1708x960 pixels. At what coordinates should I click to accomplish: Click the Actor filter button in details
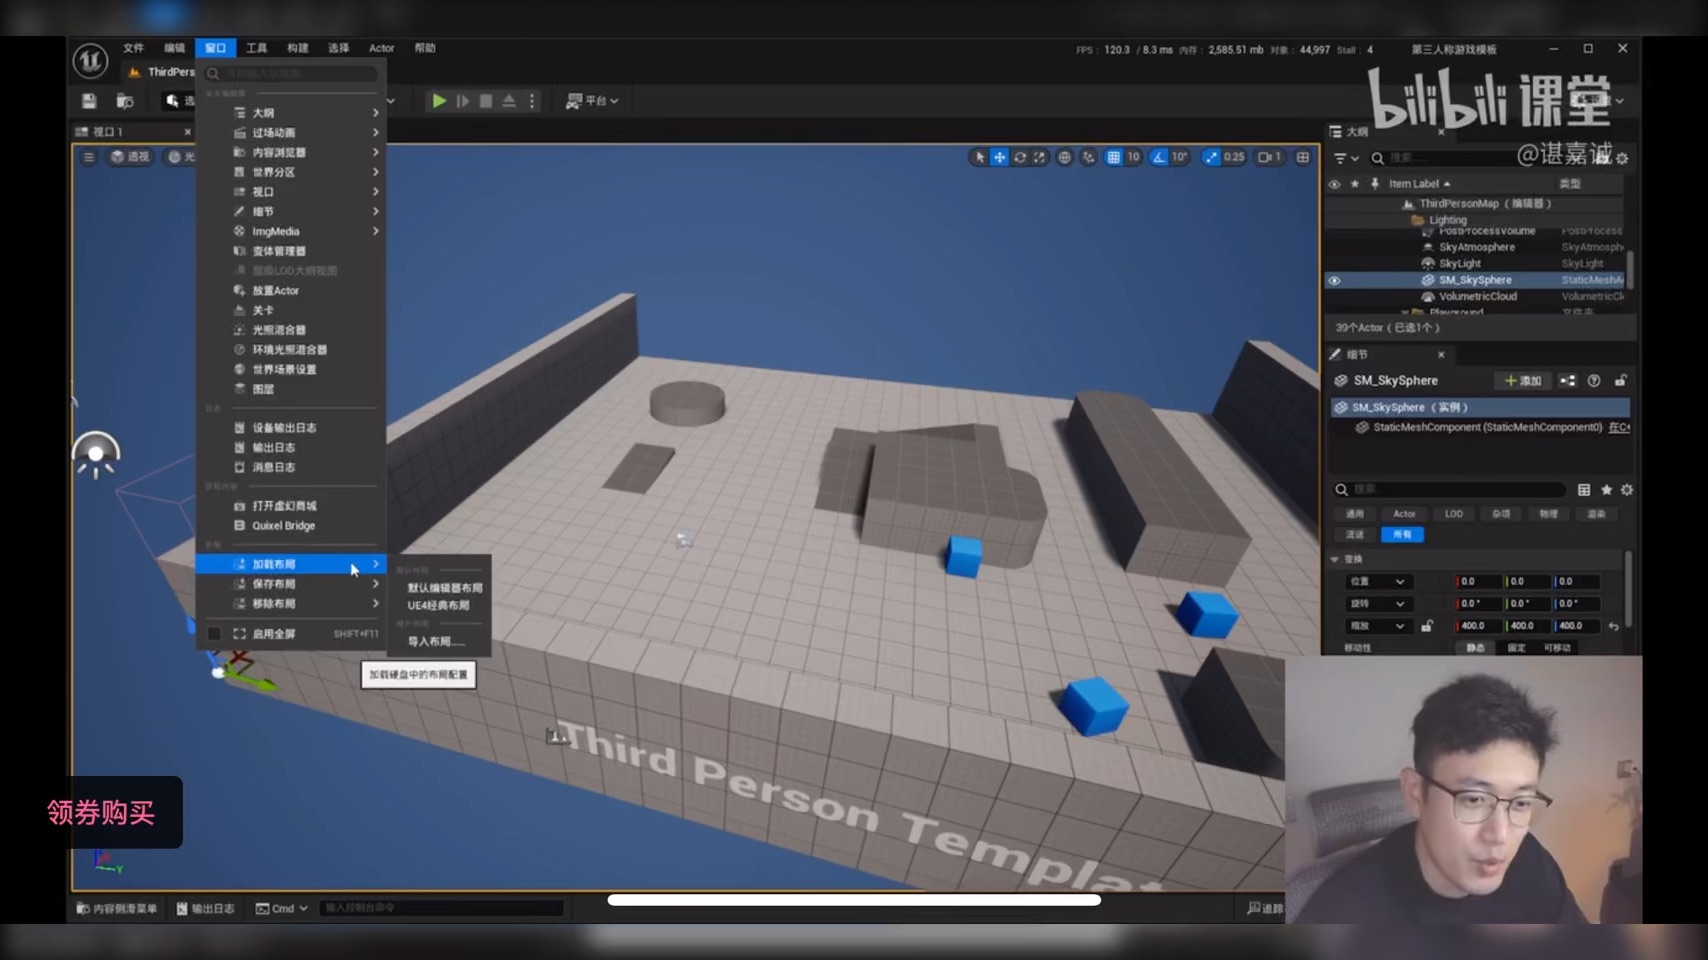(x=1404, y=514)
